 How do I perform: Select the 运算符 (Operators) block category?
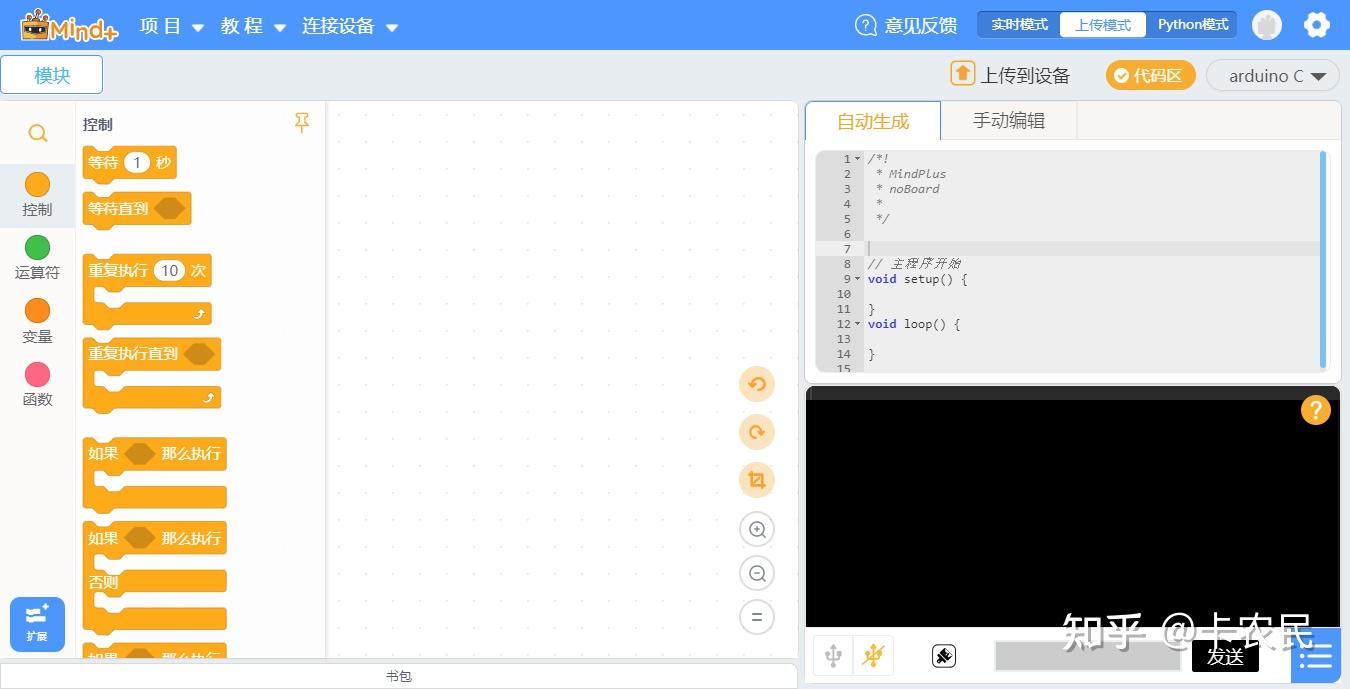pos(37,256)
